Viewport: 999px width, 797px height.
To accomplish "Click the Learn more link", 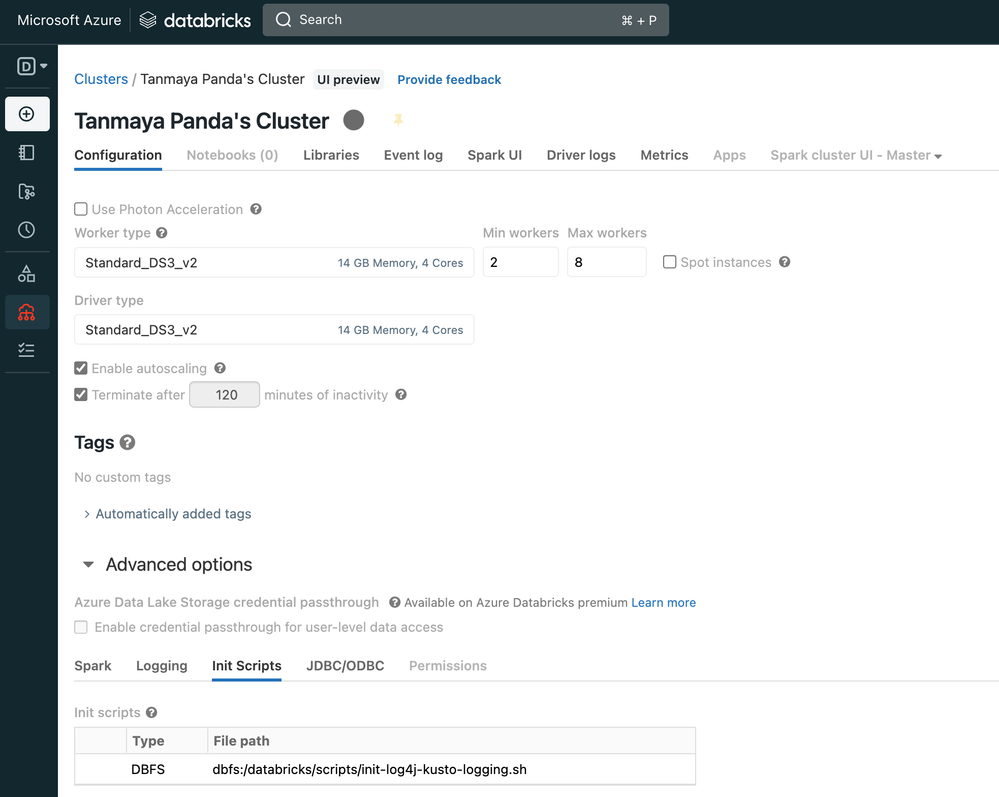I will coord(663,603).
